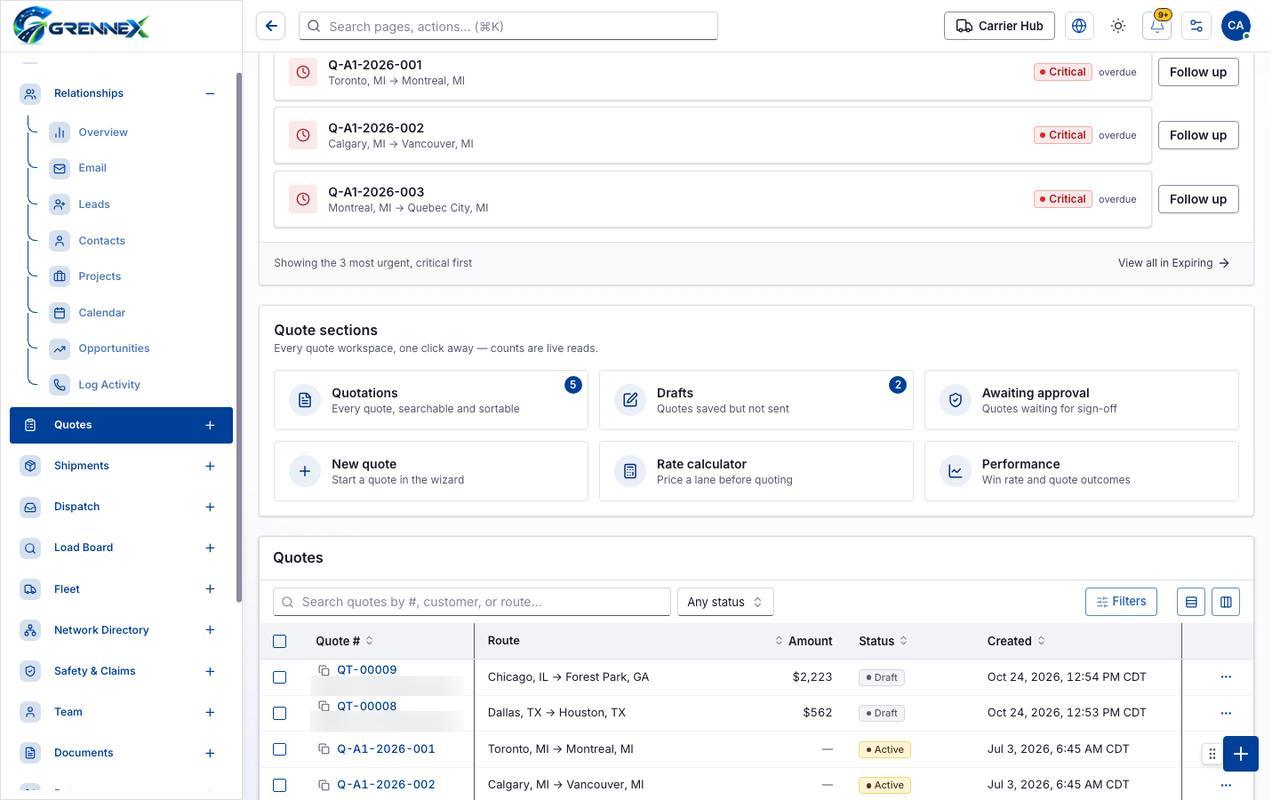The image size is (1280, 800).
Task: Follow up on quote Q-A1-2026-002
Action: [1198, 135]
